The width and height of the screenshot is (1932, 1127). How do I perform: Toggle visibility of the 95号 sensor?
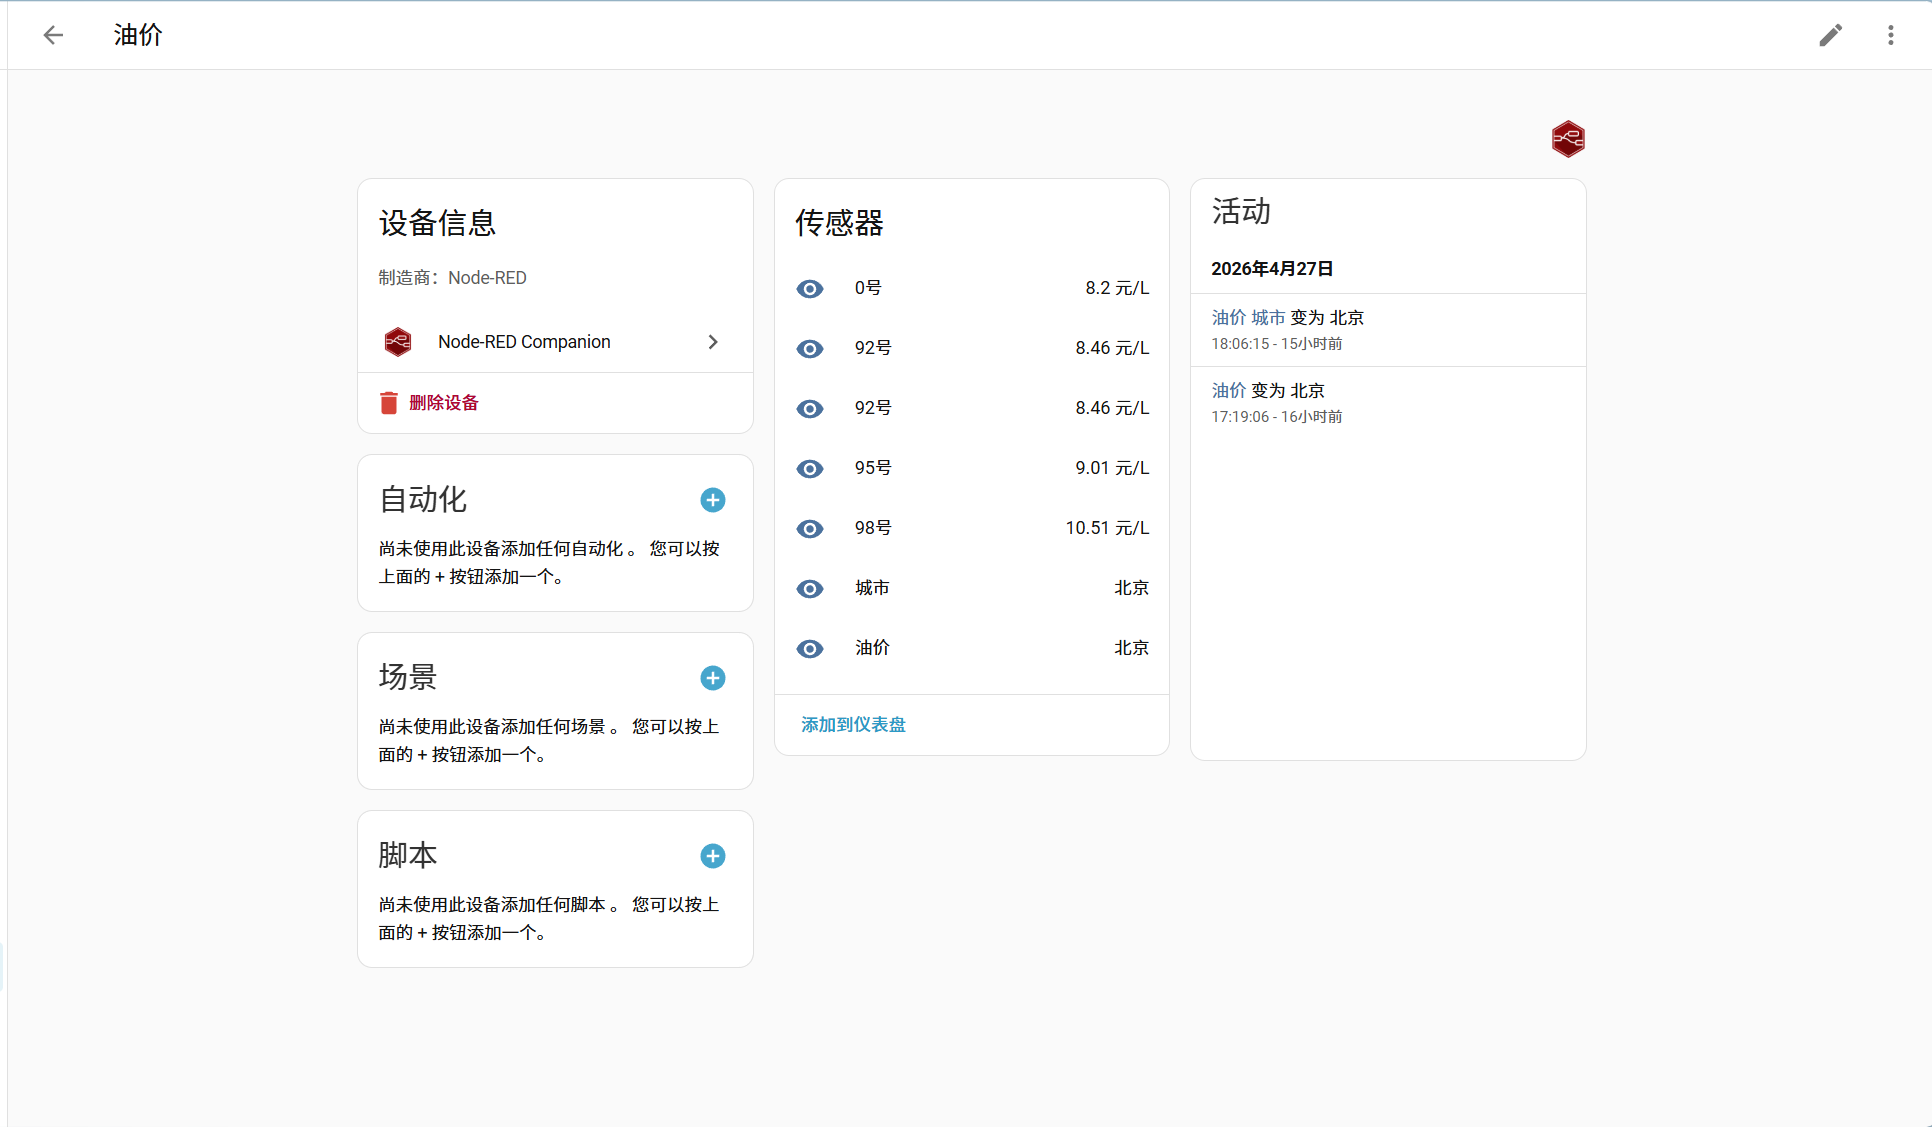tap(810, 469)
